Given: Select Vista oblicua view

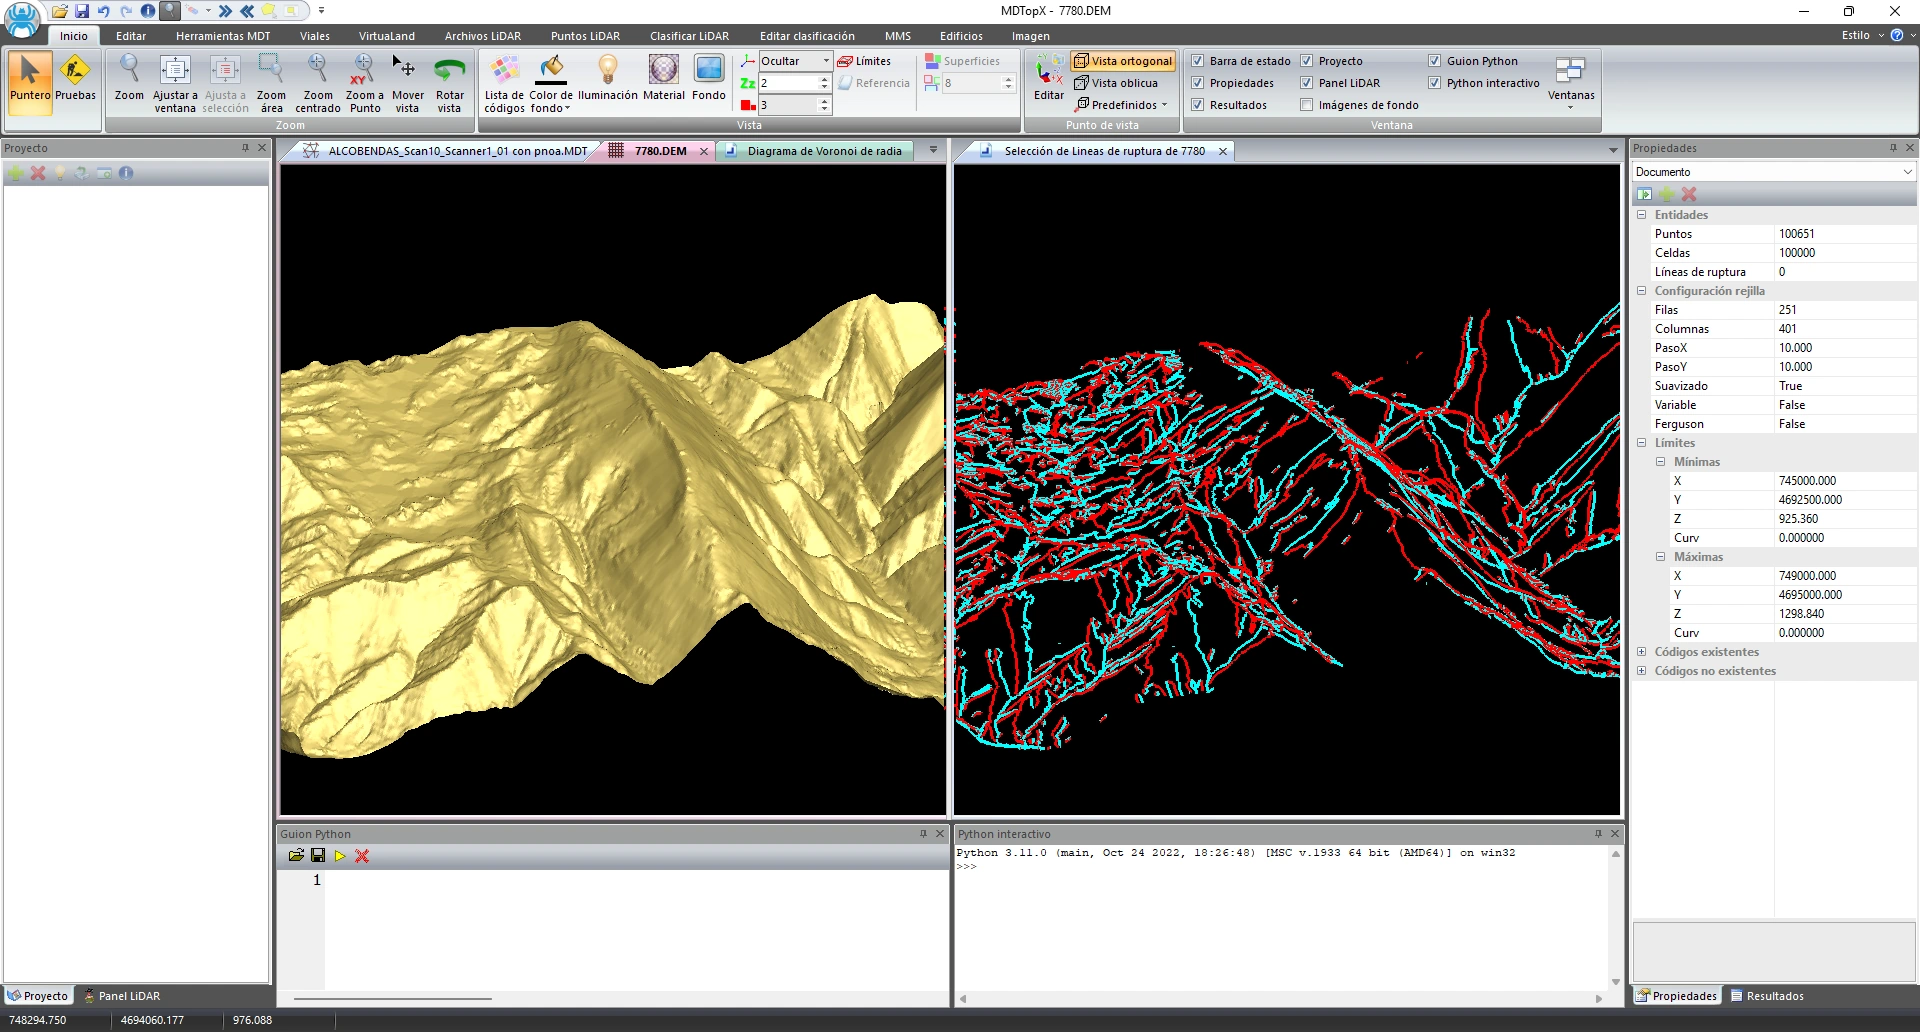Looking at the screenshot, I should [x=1116, y=83].
